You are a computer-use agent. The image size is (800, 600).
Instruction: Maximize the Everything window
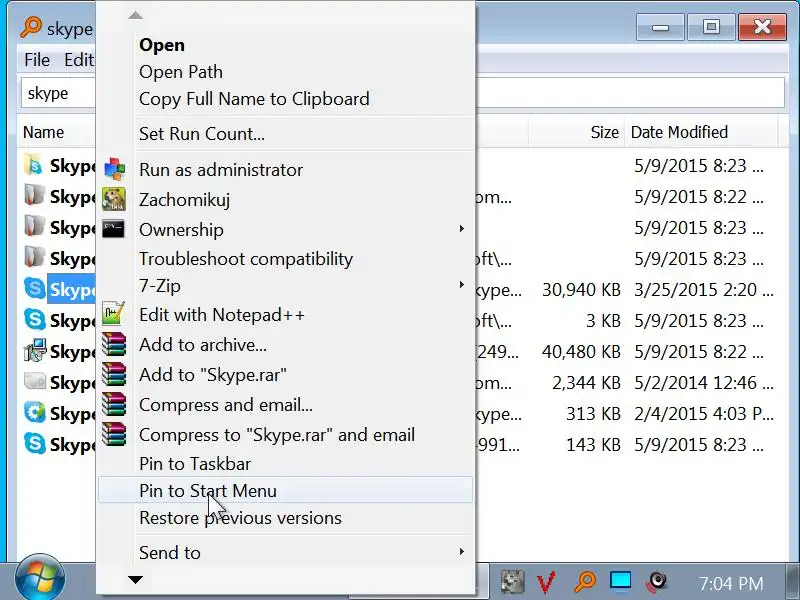point(711,27)
